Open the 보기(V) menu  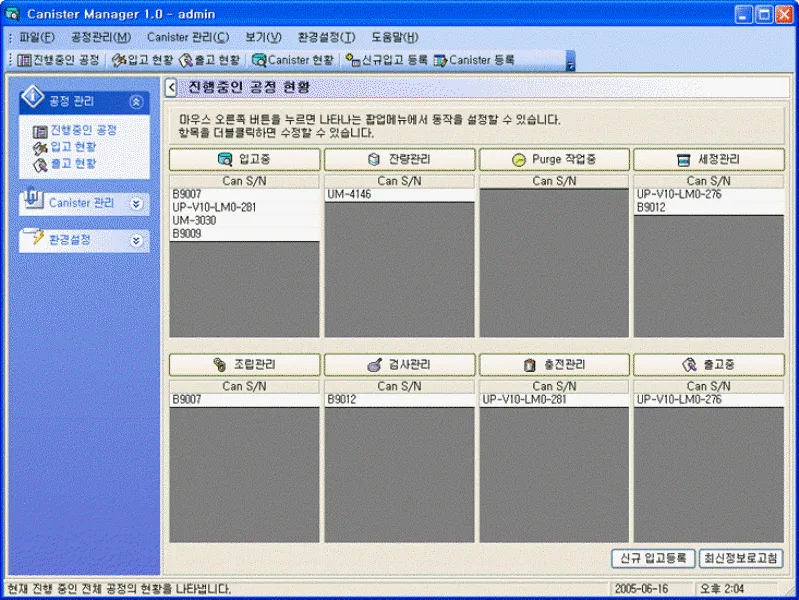pos(263,37)
